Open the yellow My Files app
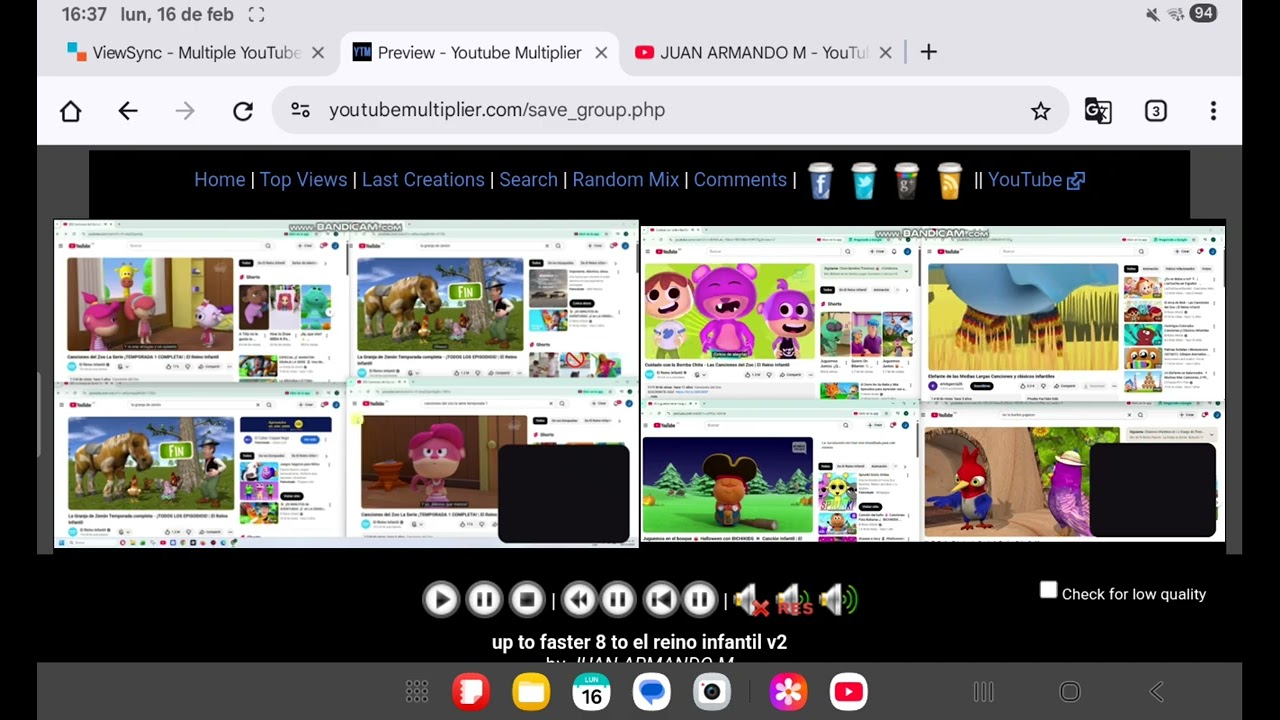The height and width of the screenshot is (720, 1280). [531, 691]
